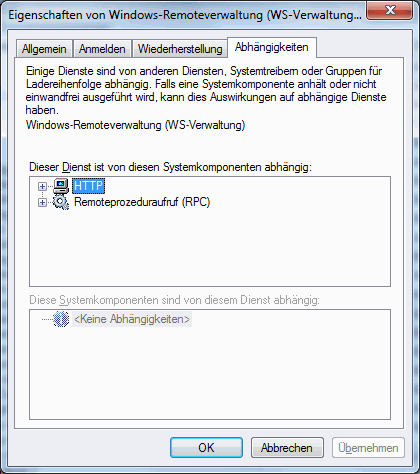The height and width of the screenshot is (474, 420).
Task: Go to the Wiederherstellung tab
Action: (x=180, y=49)
